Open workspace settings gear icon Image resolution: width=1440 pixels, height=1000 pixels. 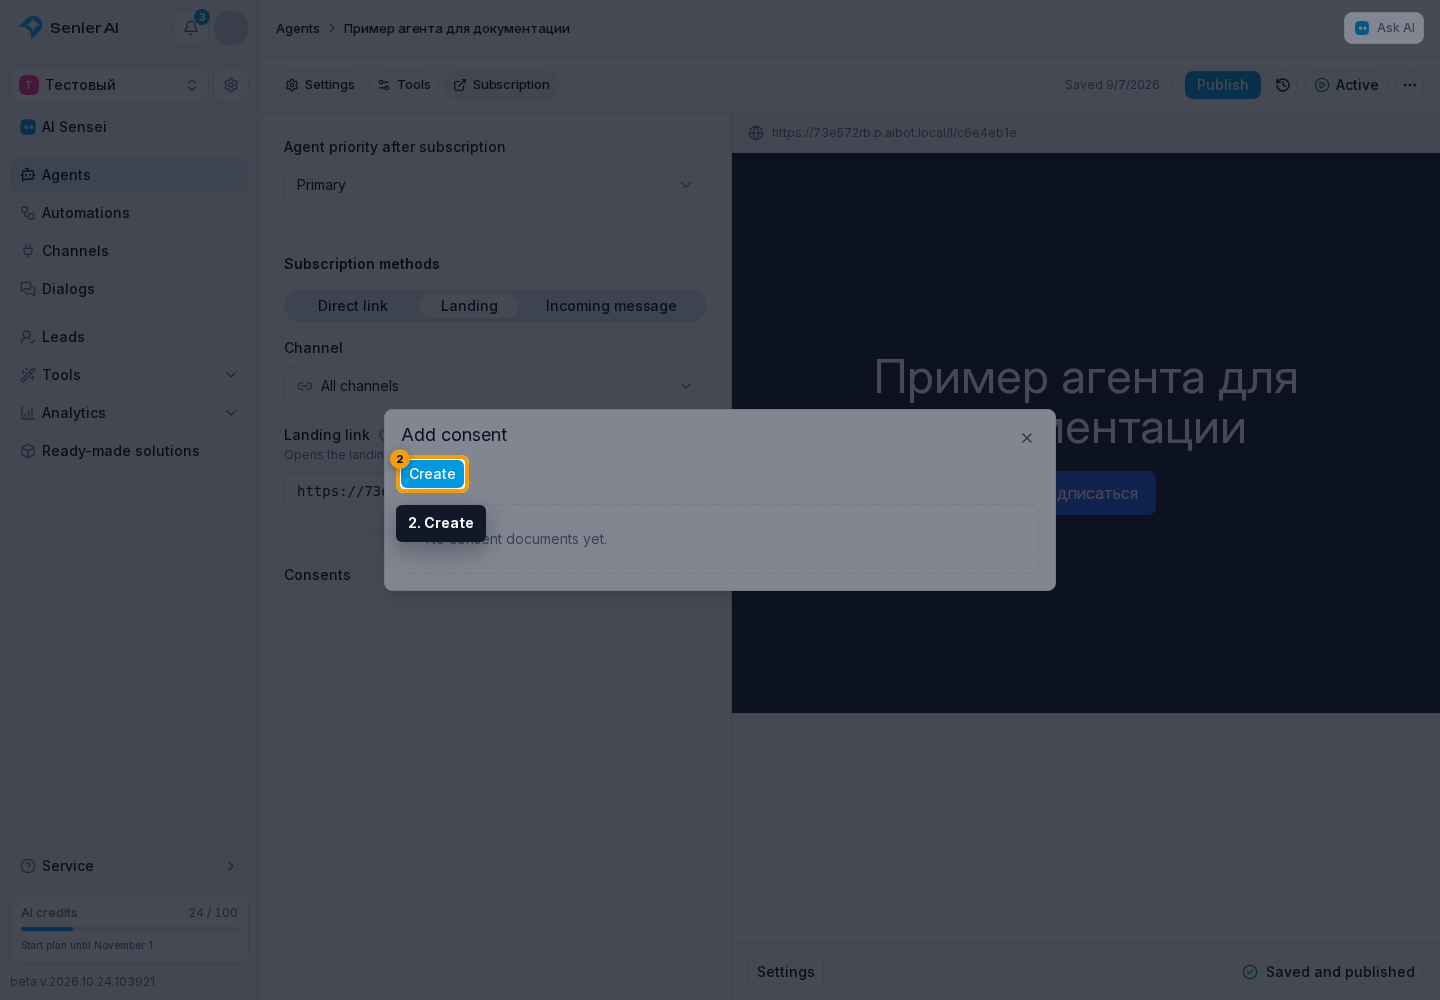[231, 85]
